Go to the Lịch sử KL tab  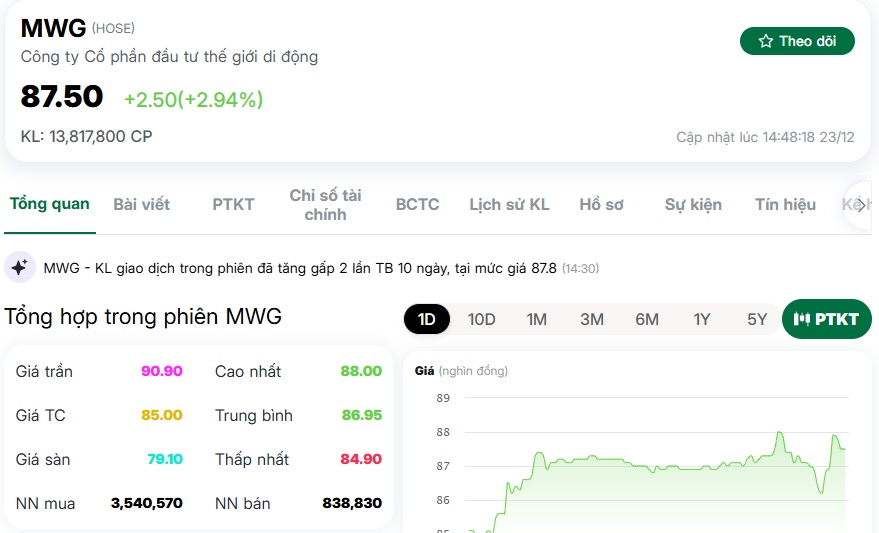[x=509, y=204]
